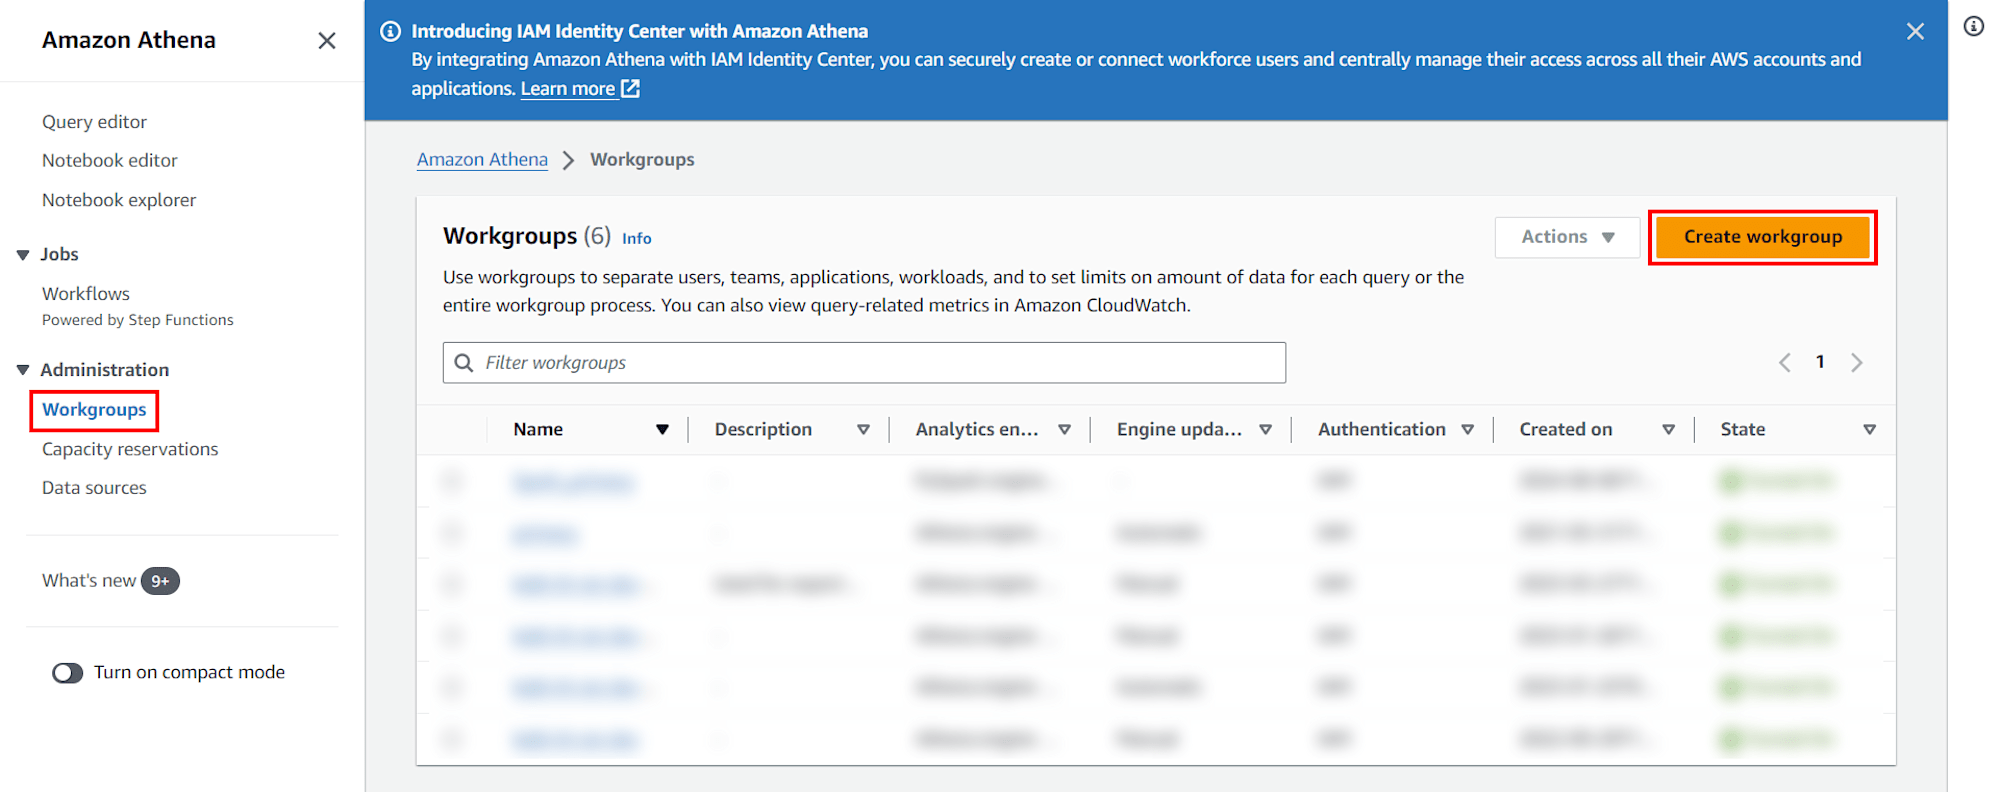Collapse the Jobs section

pyautogui.click(x=23, y=255)
